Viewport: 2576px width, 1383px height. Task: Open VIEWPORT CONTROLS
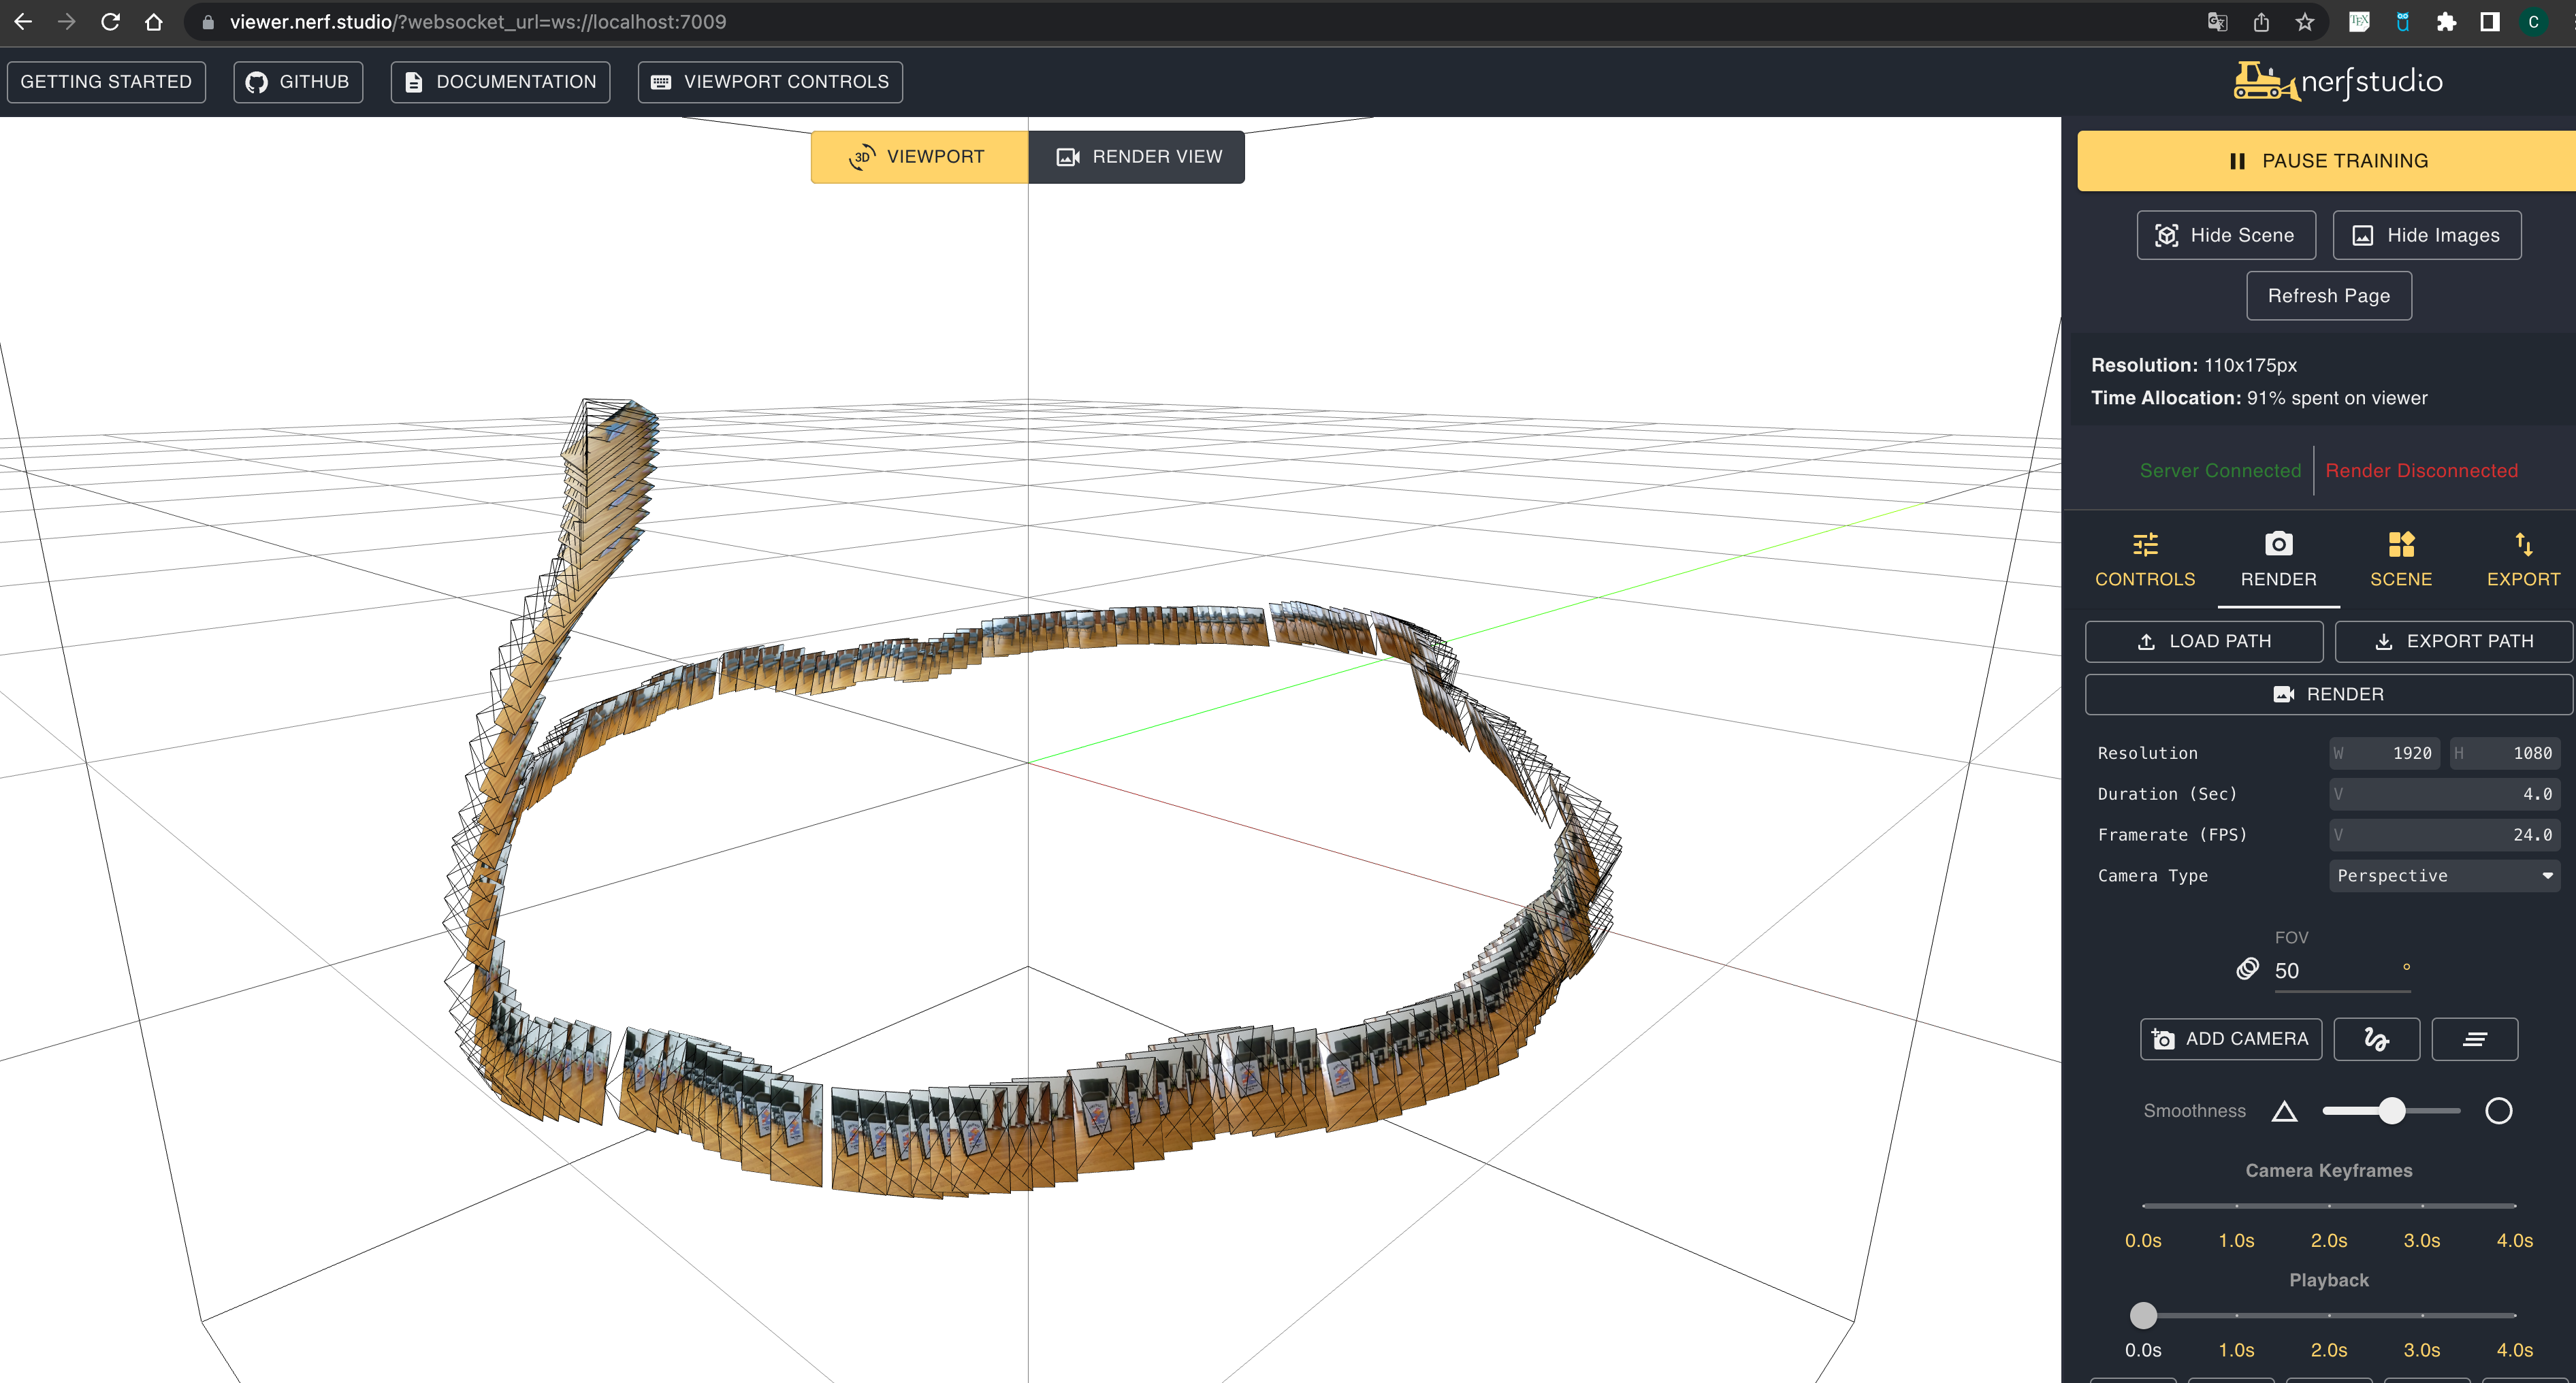770,81
